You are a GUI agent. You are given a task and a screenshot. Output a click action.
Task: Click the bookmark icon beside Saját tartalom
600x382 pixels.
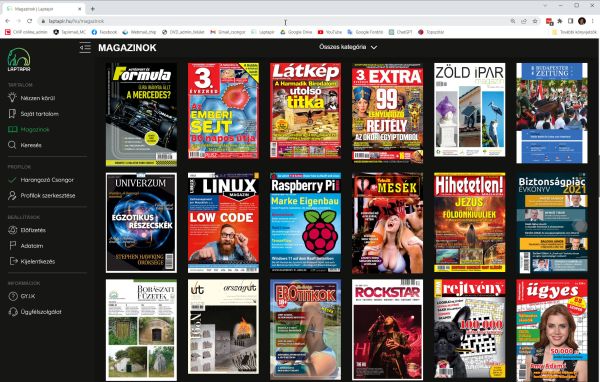[12, 114]
